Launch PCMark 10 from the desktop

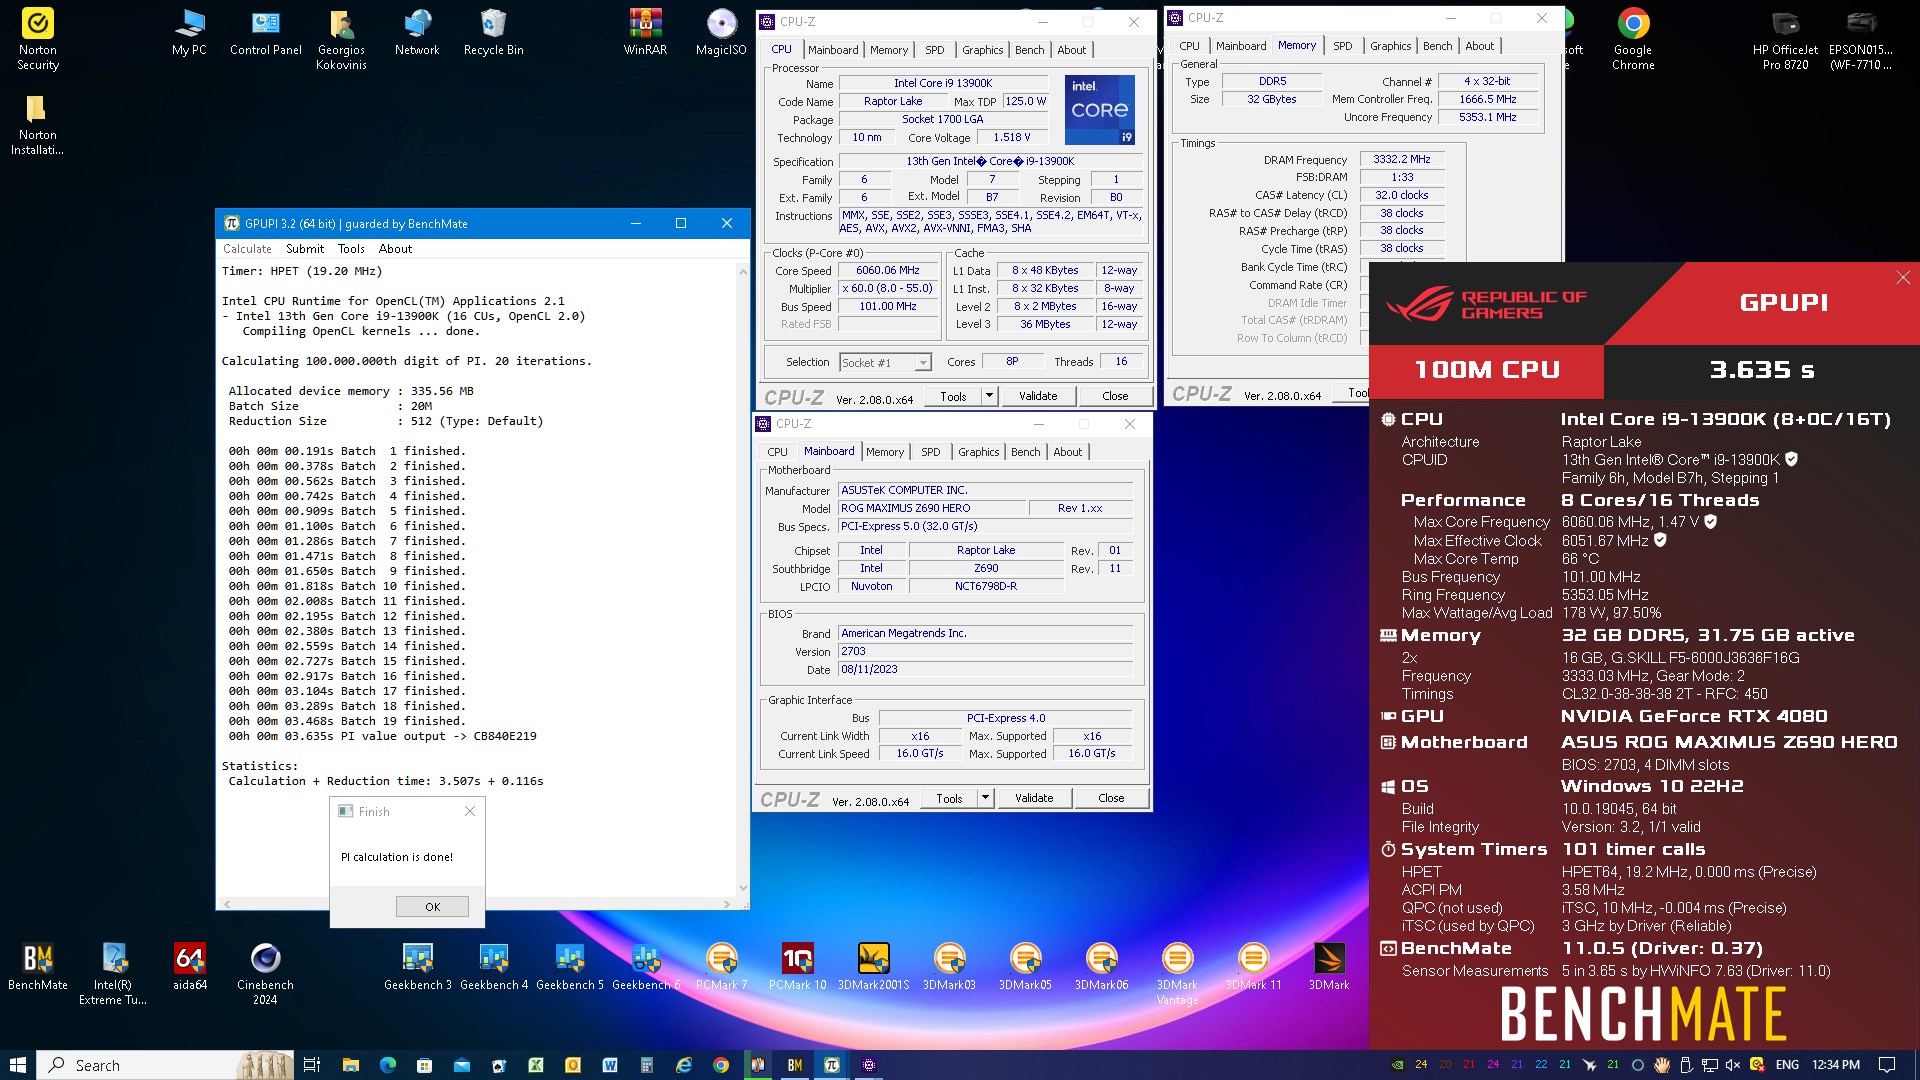(x=797, y=967)
